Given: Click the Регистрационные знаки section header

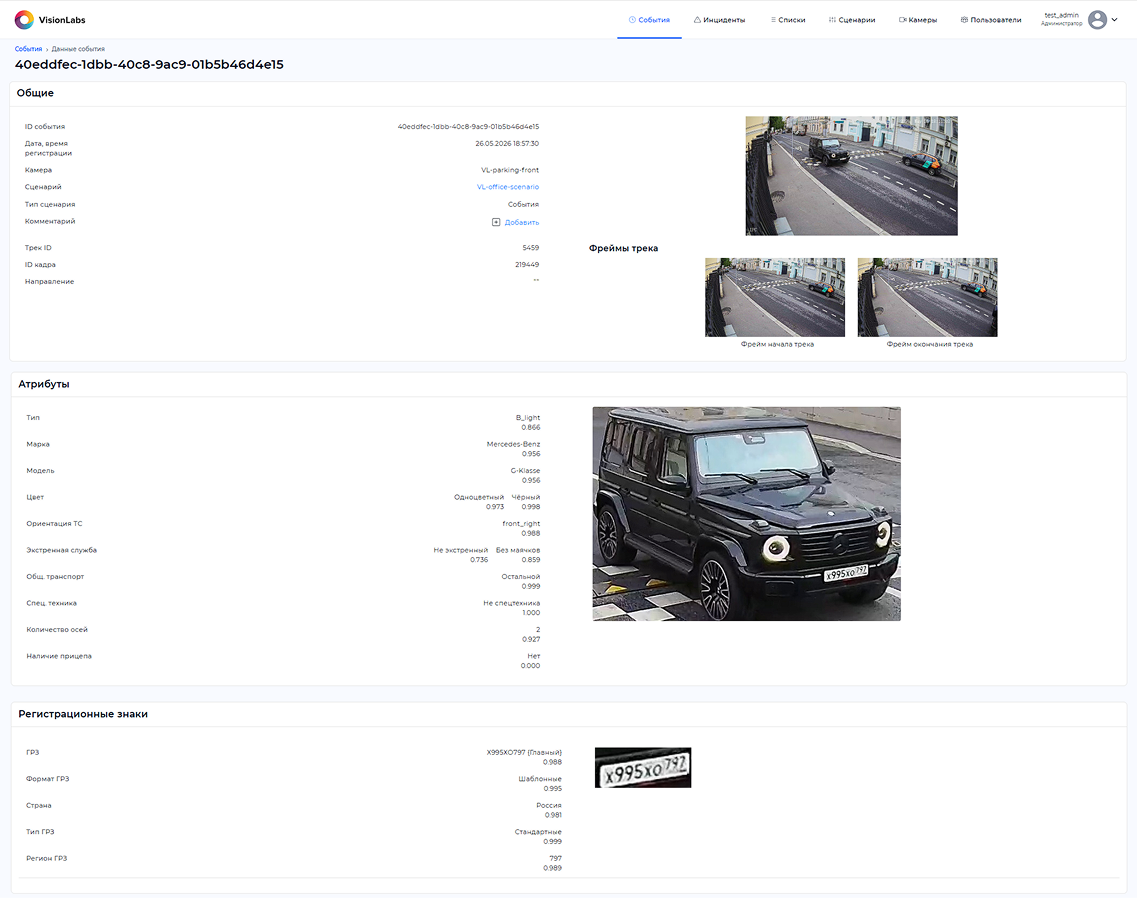Looking at the screenshot, I should (x=83, y=714).
